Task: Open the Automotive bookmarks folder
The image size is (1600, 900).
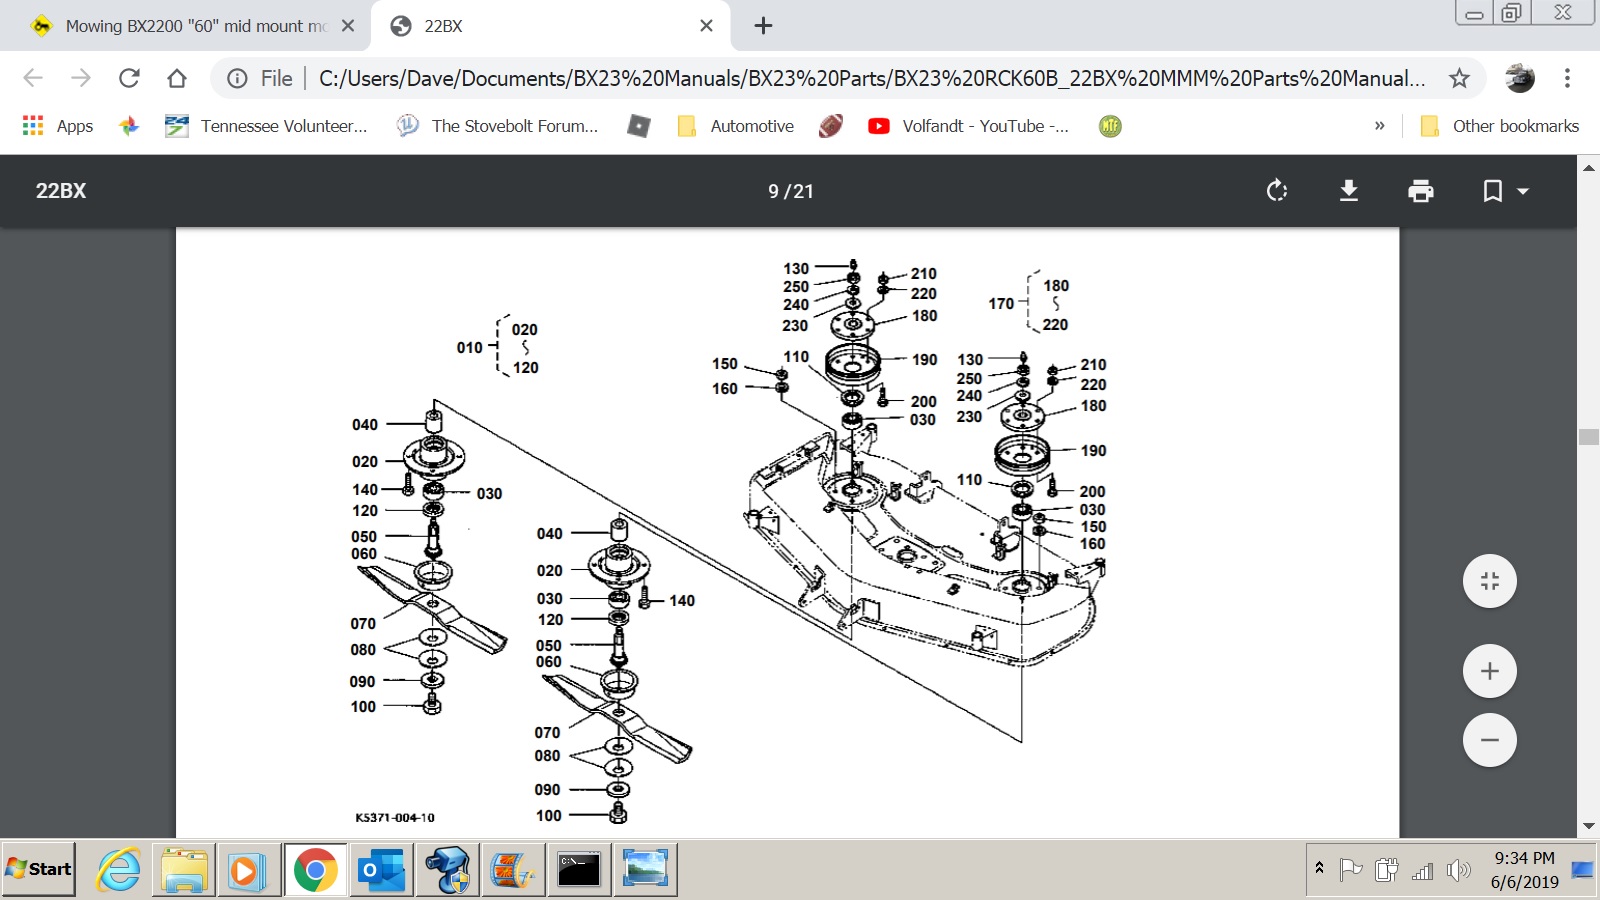Action: pos(736,126)
